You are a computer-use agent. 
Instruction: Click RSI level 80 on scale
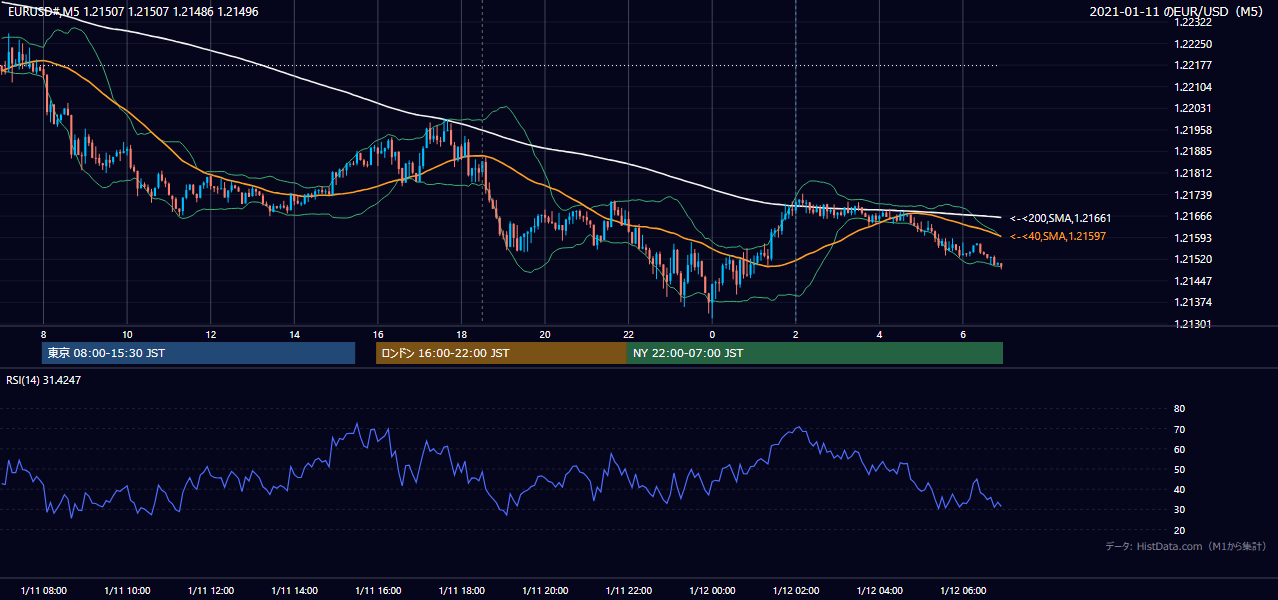point(1179,409)
